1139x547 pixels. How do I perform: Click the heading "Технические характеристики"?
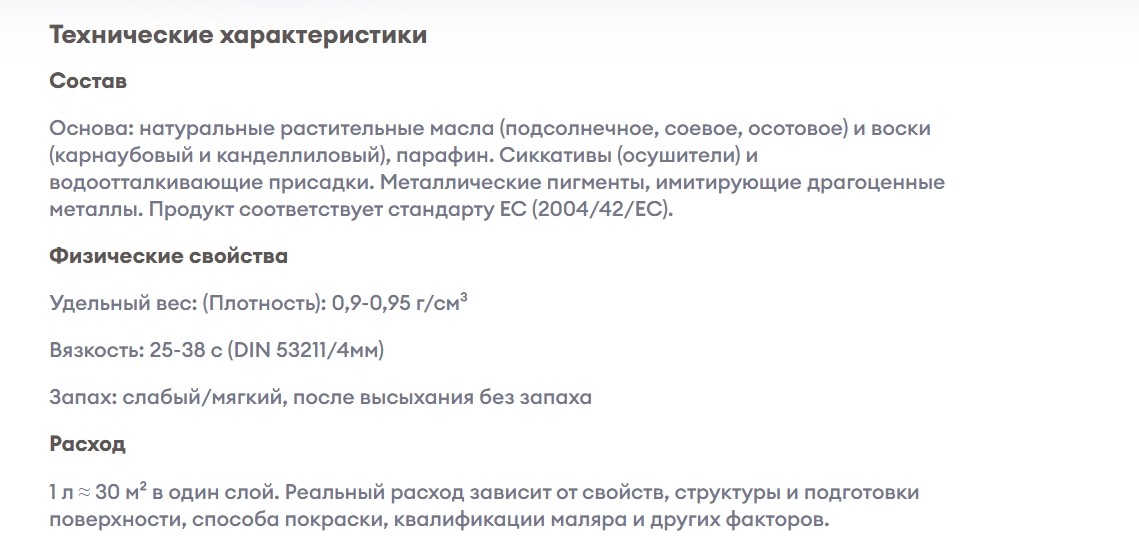click(238, 36)
